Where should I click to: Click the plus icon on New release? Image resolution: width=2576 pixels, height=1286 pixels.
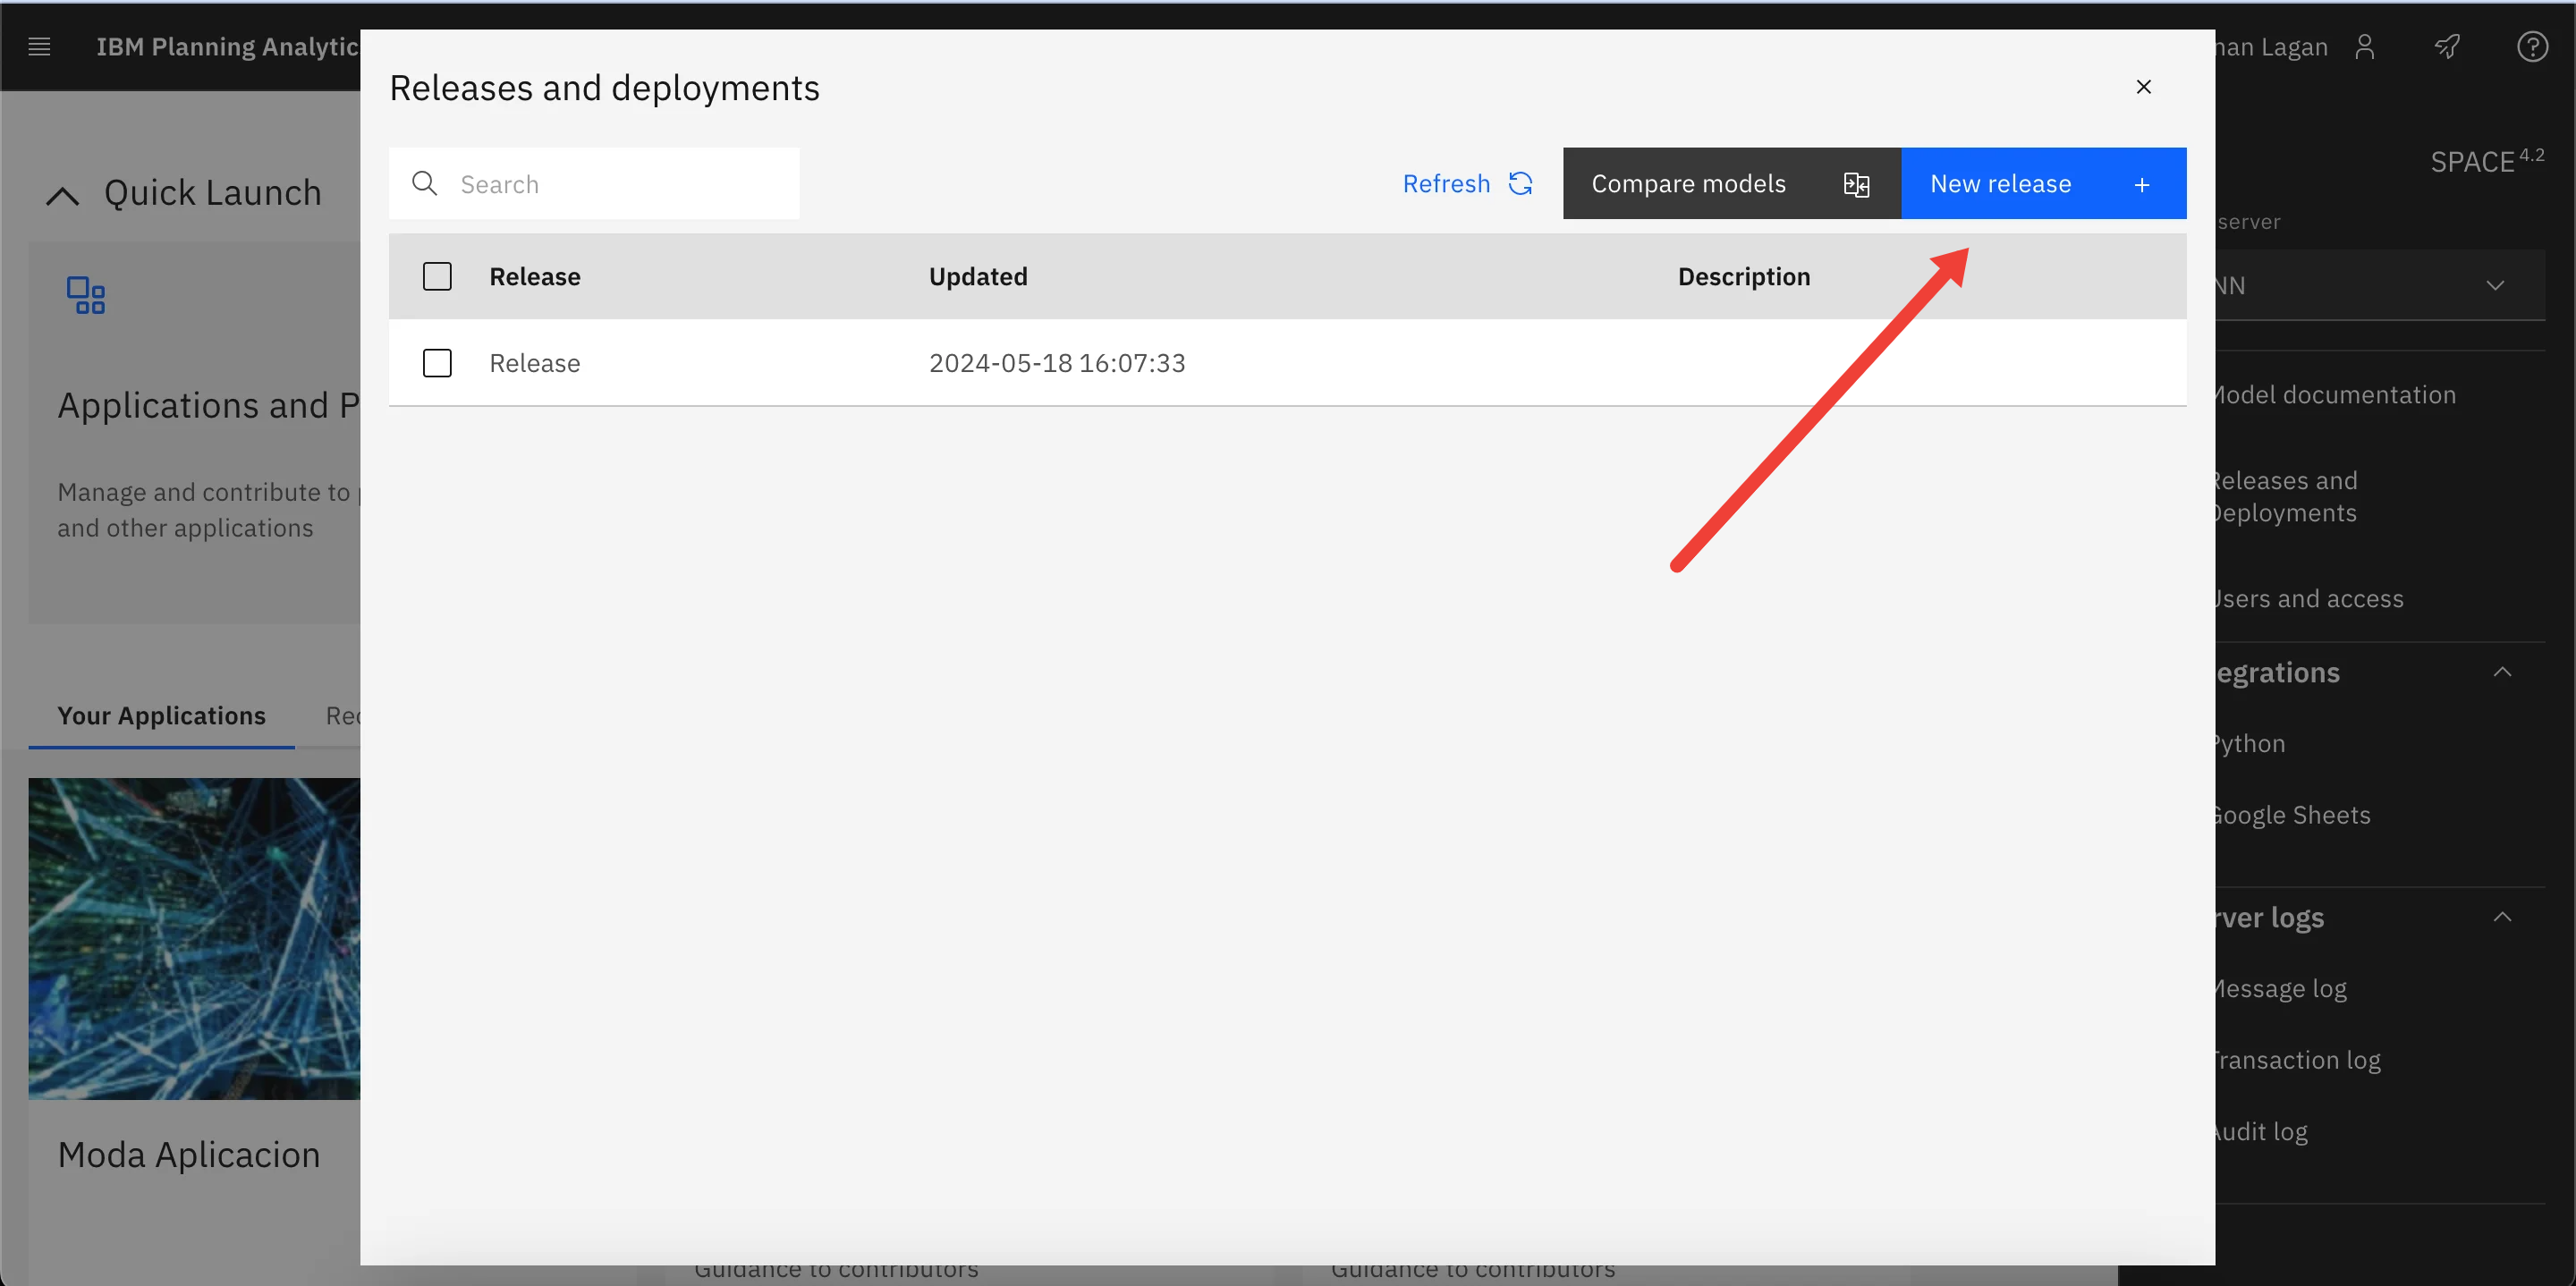2144,182
